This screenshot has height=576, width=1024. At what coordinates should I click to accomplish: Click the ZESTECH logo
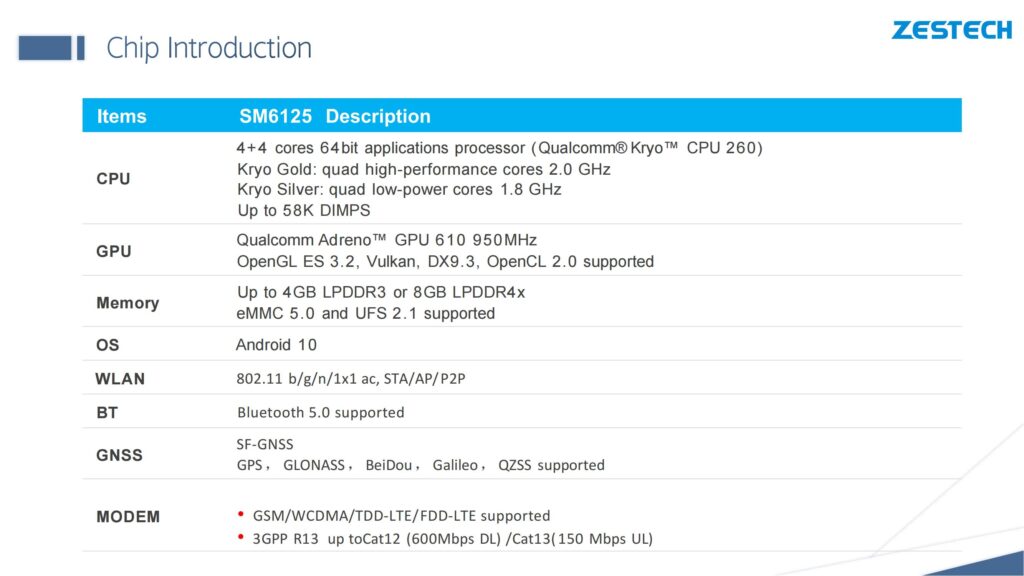coord(952,31)
